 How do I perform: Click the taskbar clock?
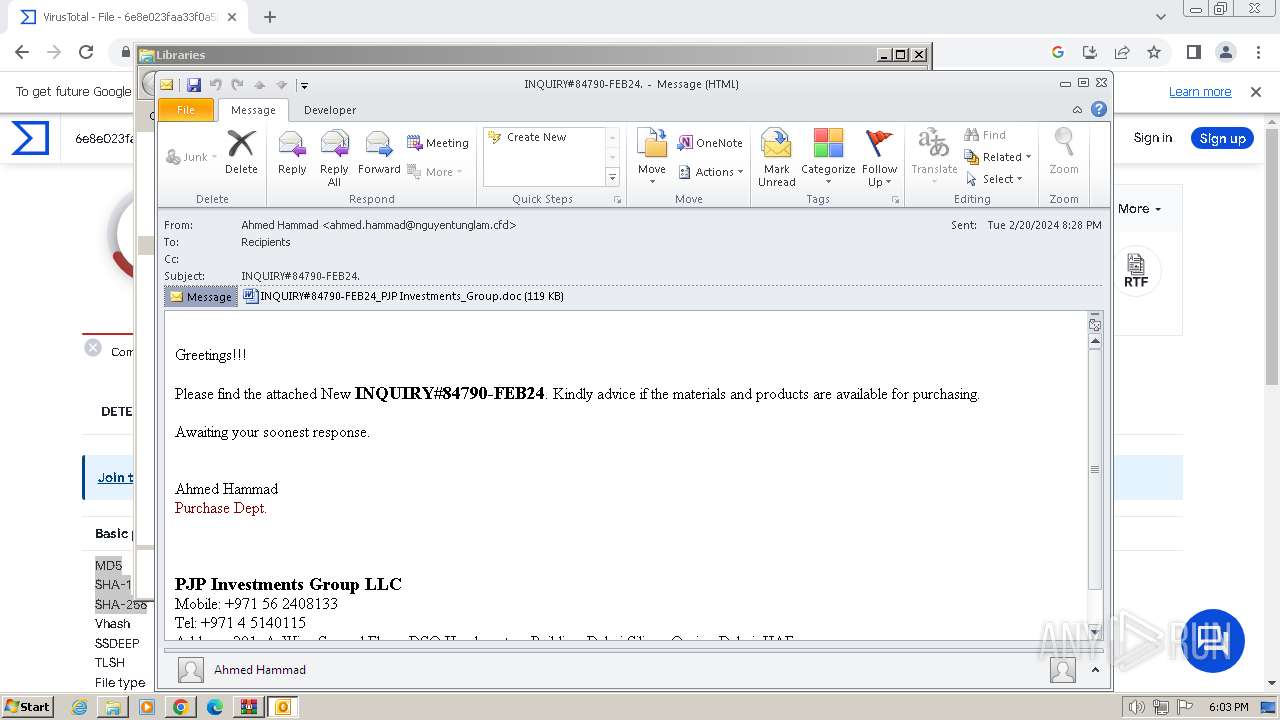pos(1228,707)
